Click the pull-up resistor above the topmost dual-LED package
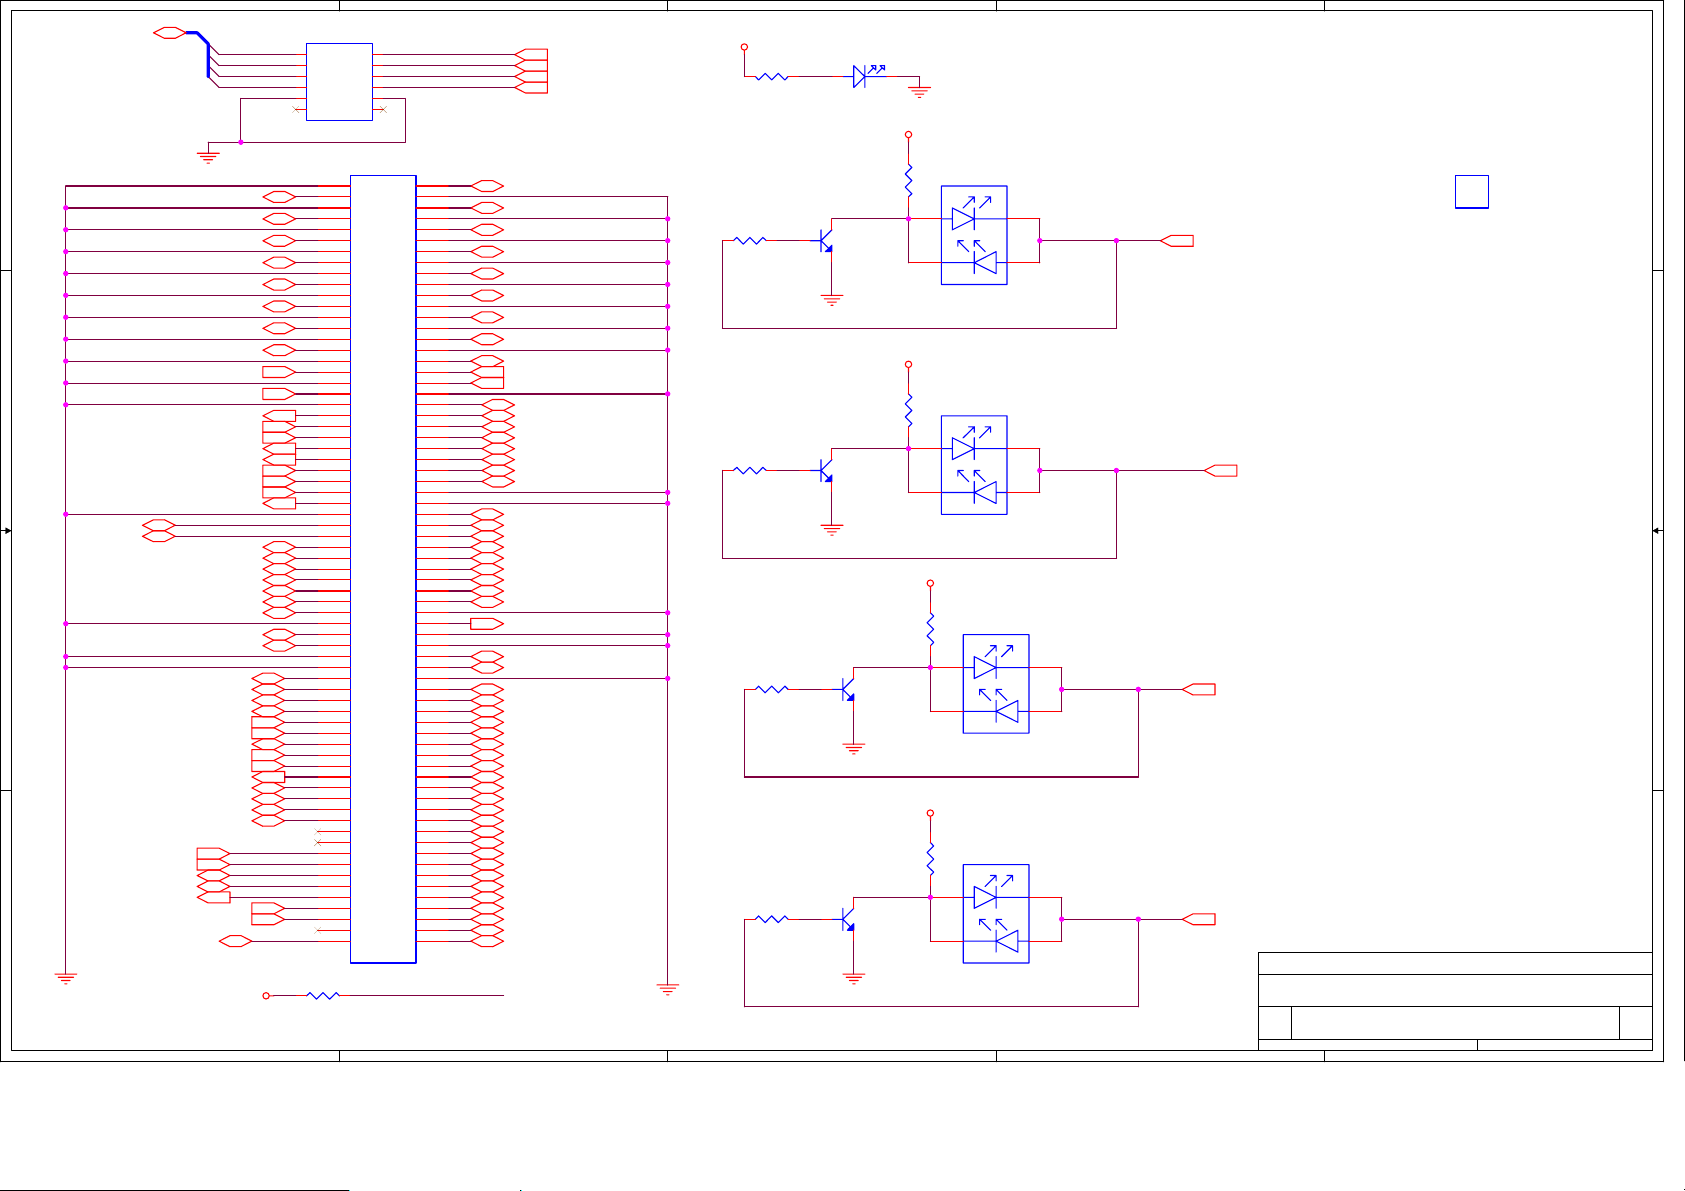Viewport: 1685px width, 1191px height. (x=908, y=181)
